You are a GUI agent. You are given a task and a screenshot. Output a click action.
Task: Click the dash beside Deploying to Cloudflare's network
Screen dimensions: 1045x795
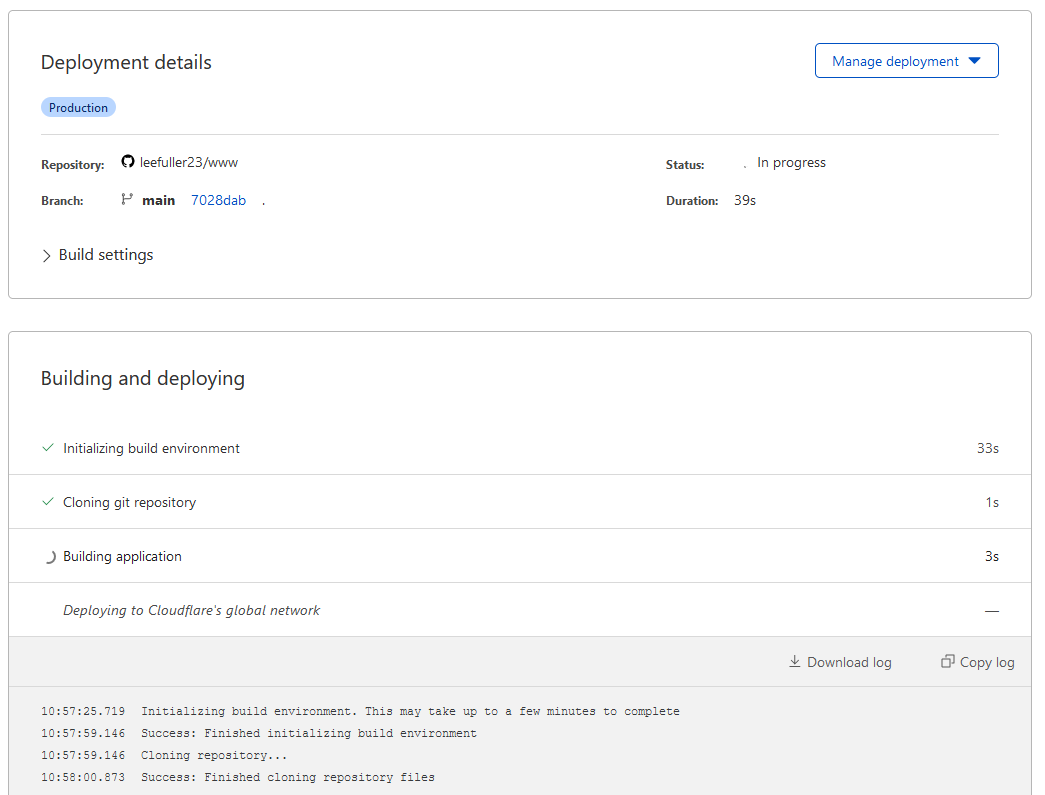(991, 609)
